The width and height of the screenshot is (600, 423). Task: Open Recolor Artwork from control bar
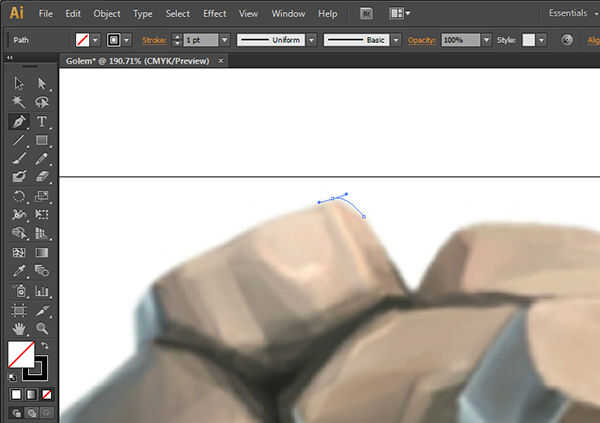(567, 40)
